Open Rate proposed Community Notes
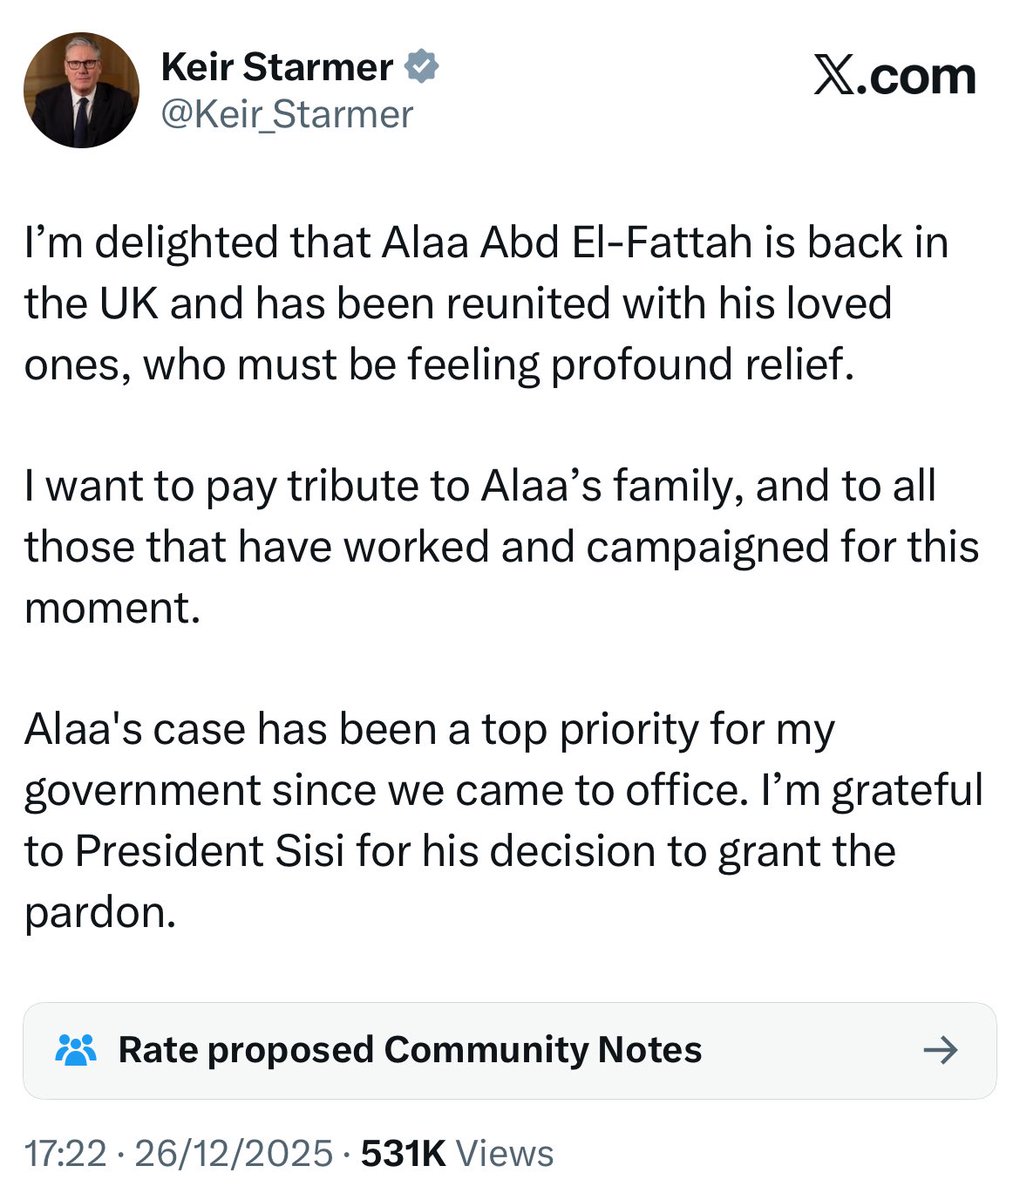 pyautogui.click(x=410, y=1050)
